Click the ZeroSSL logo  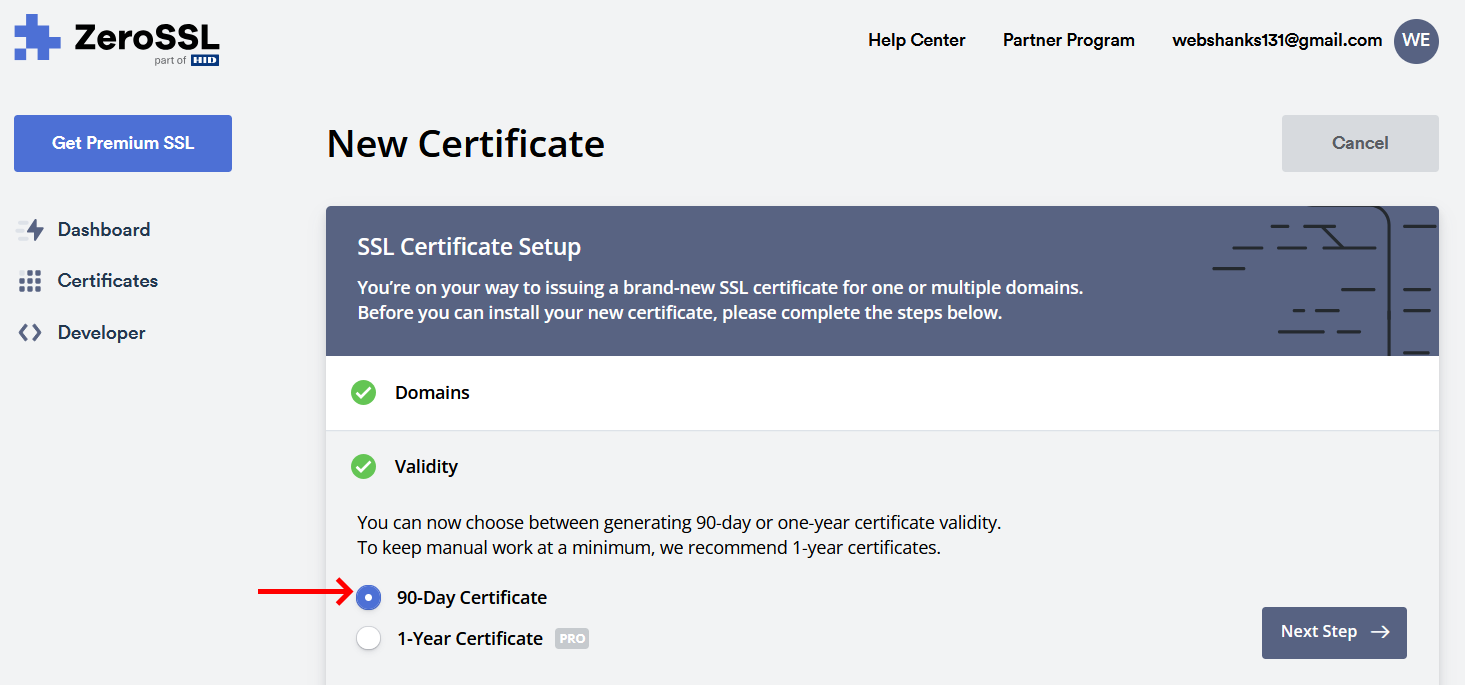coord(117,41)
